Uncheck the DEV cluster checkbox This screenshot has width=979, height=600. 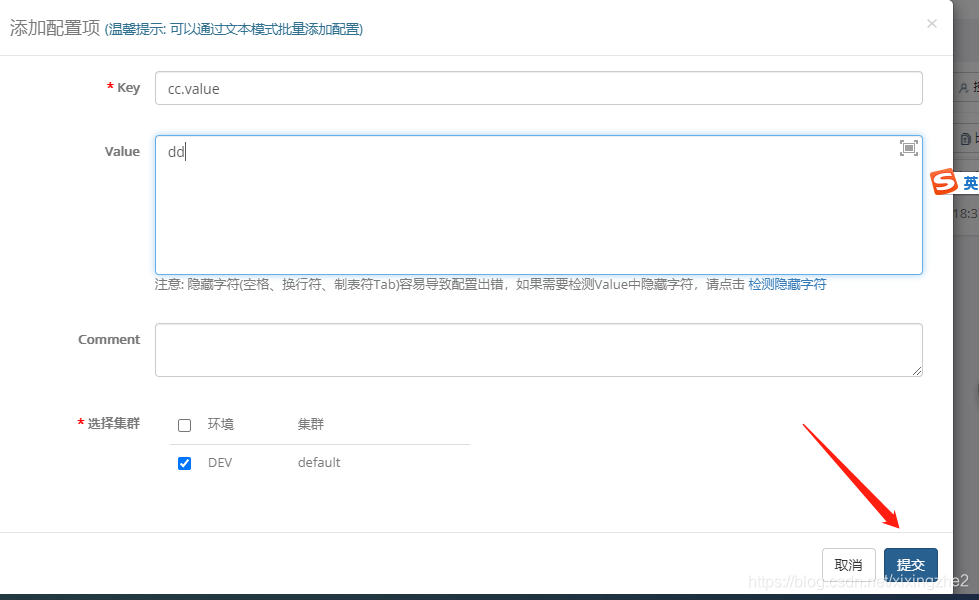pyautogui.click(x=184, y=461)
